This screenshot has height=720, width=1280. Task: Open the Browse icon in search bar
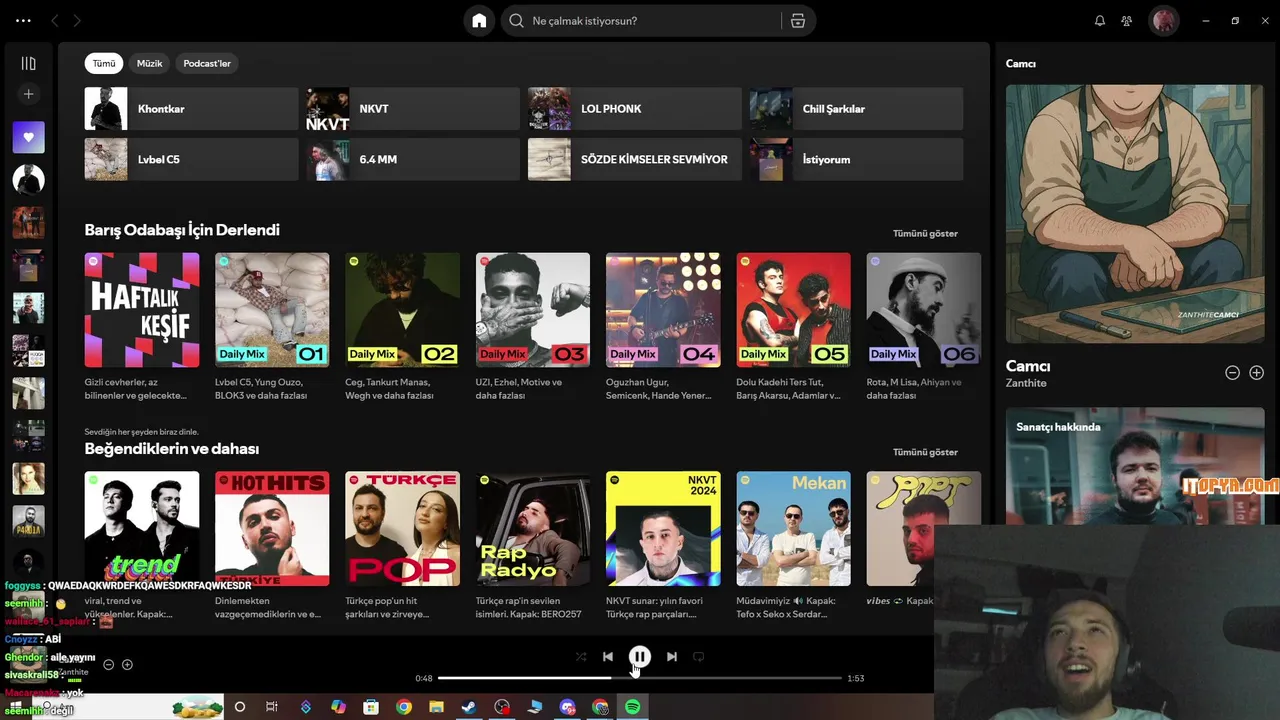point(797,21)
